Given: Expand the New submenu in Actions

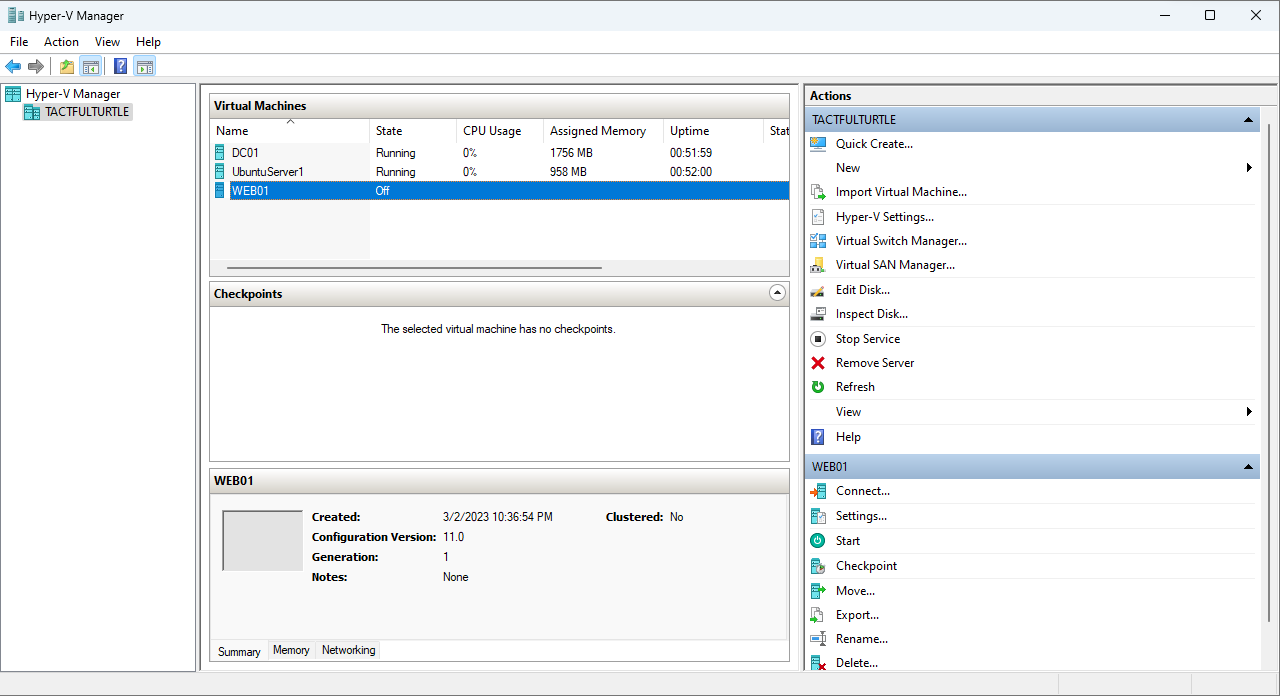Looking at the screenshot, I should 847,167.
